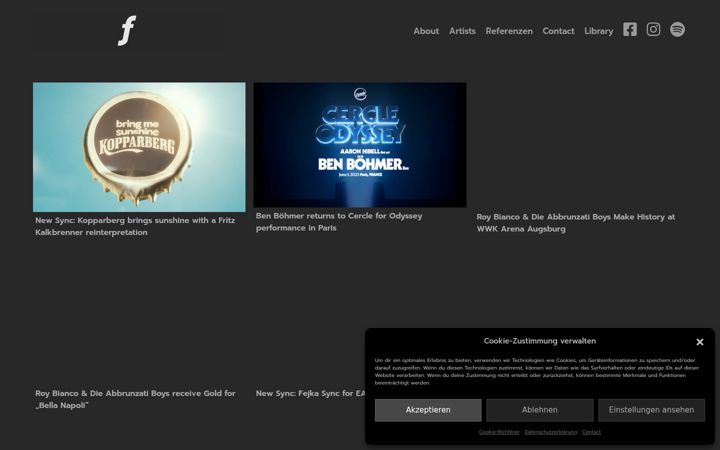Viewport: 720px width, 450px height.
Task: Open Contact link in cookie dialog
Action: click(591, 432)
